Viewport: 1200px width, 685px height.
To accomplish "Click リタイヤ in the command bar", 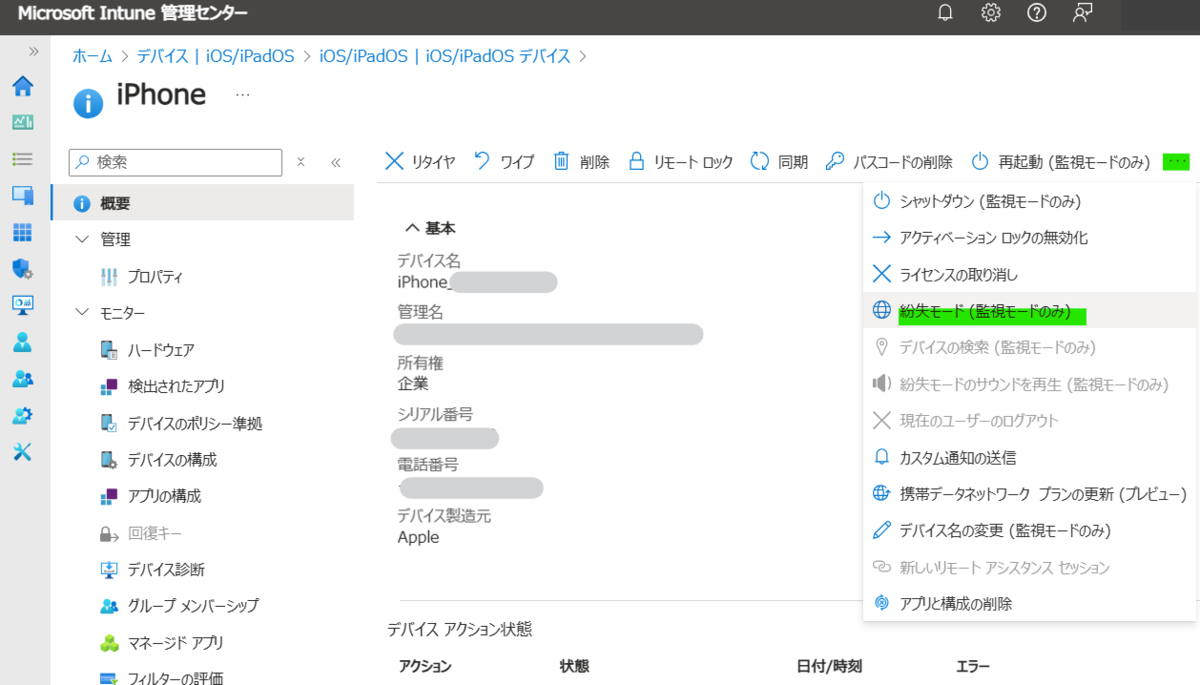I will [420, 162].
